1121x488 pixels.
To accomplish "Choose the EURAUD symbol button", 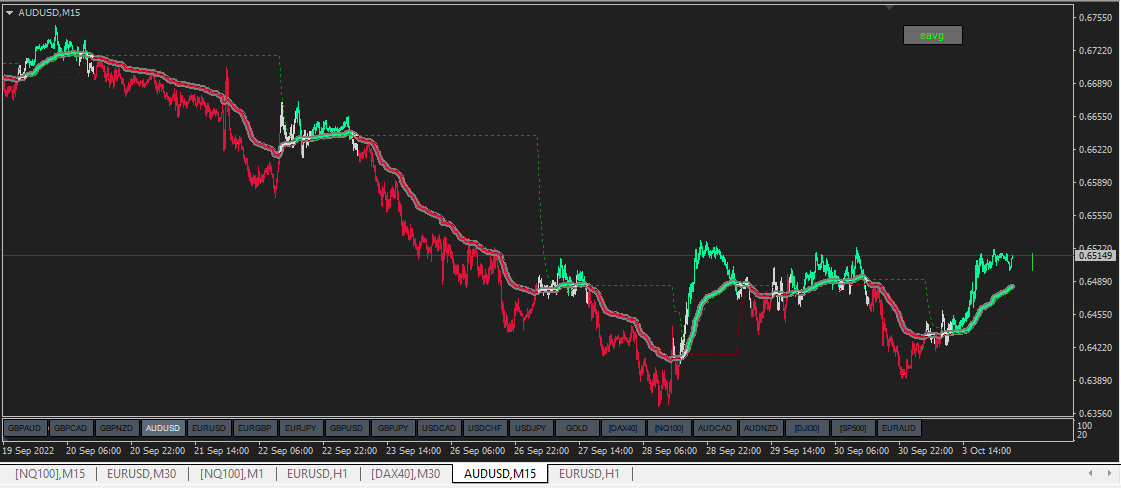I will 899,428.
